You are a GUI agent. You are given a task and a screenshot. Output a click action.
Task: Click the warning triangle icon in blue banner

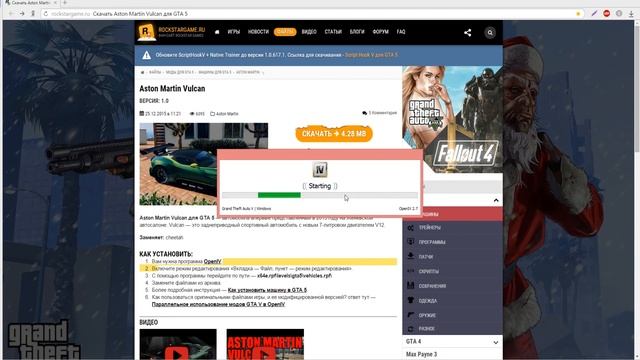147,55
